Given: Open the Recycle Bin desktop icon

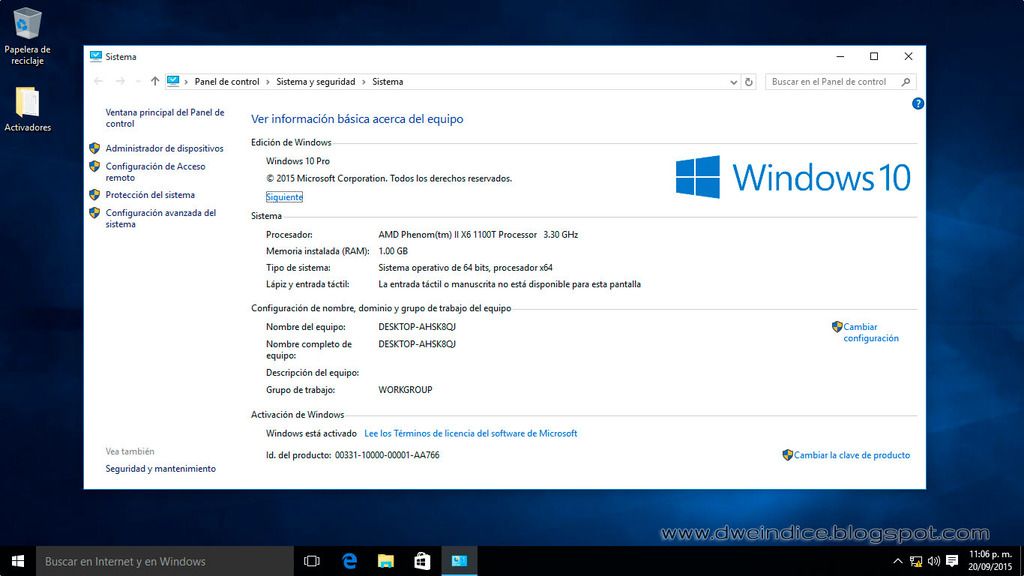Looking at the screenshot, I should pos(28,24).
